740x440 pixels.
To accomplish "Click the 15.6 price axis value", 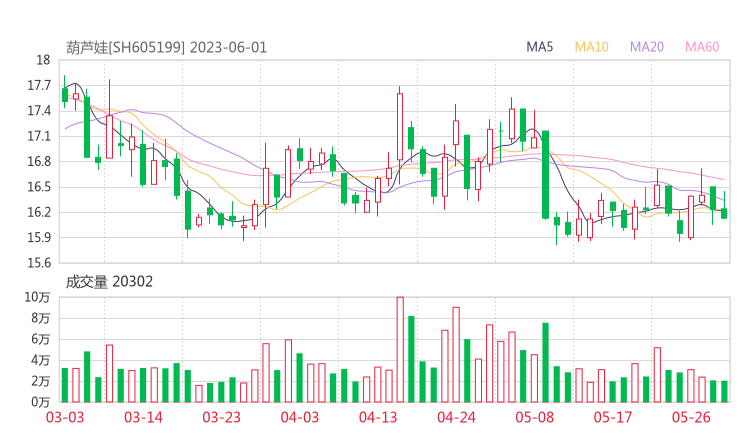I will click(39, 263).
